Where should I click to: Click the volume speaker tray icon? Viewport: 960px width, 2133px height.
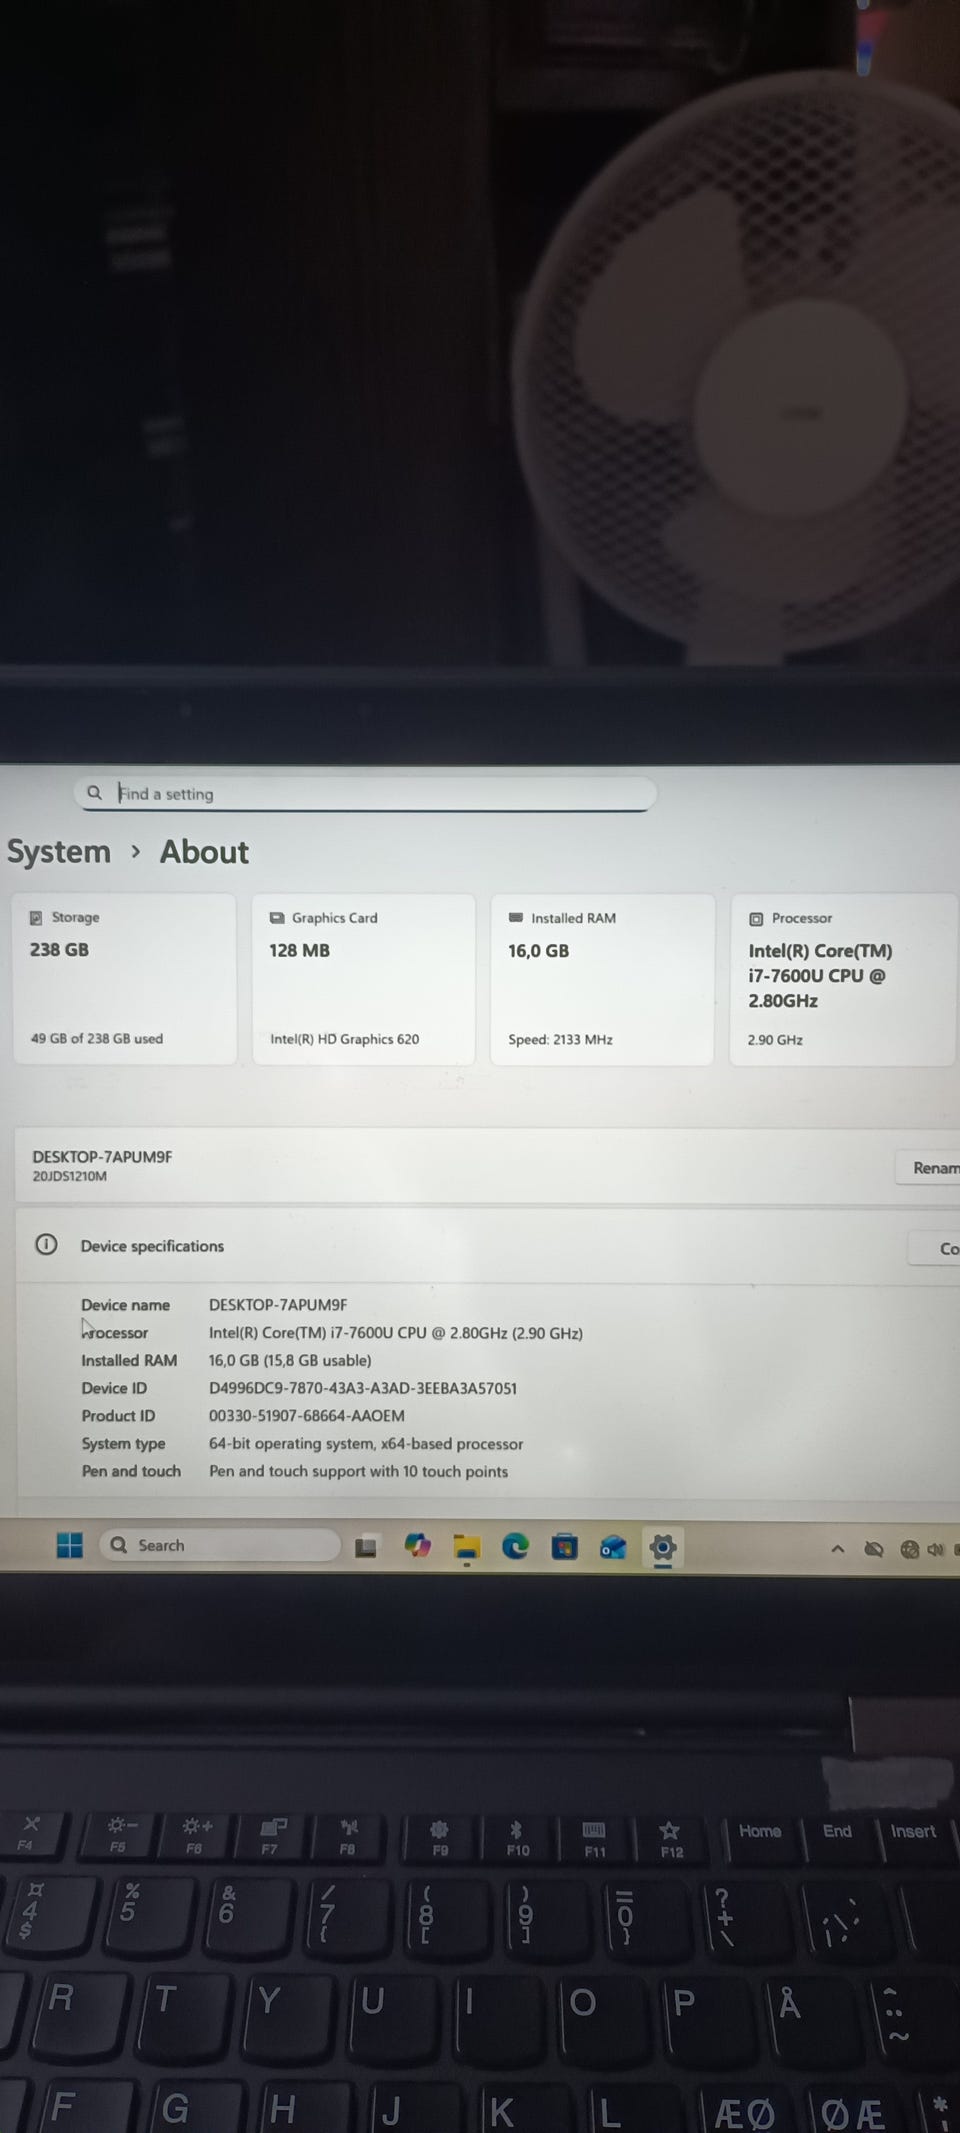point(935,1549)
